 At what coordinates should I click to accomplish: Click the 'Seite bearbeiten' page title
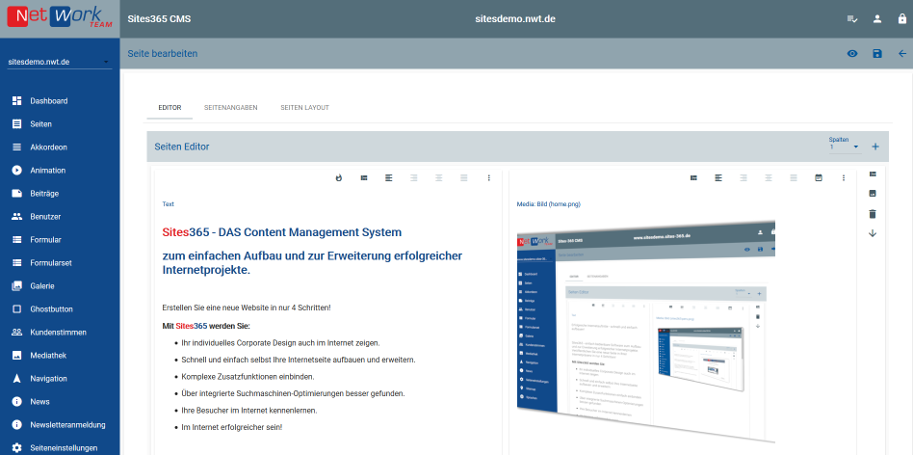162,54
